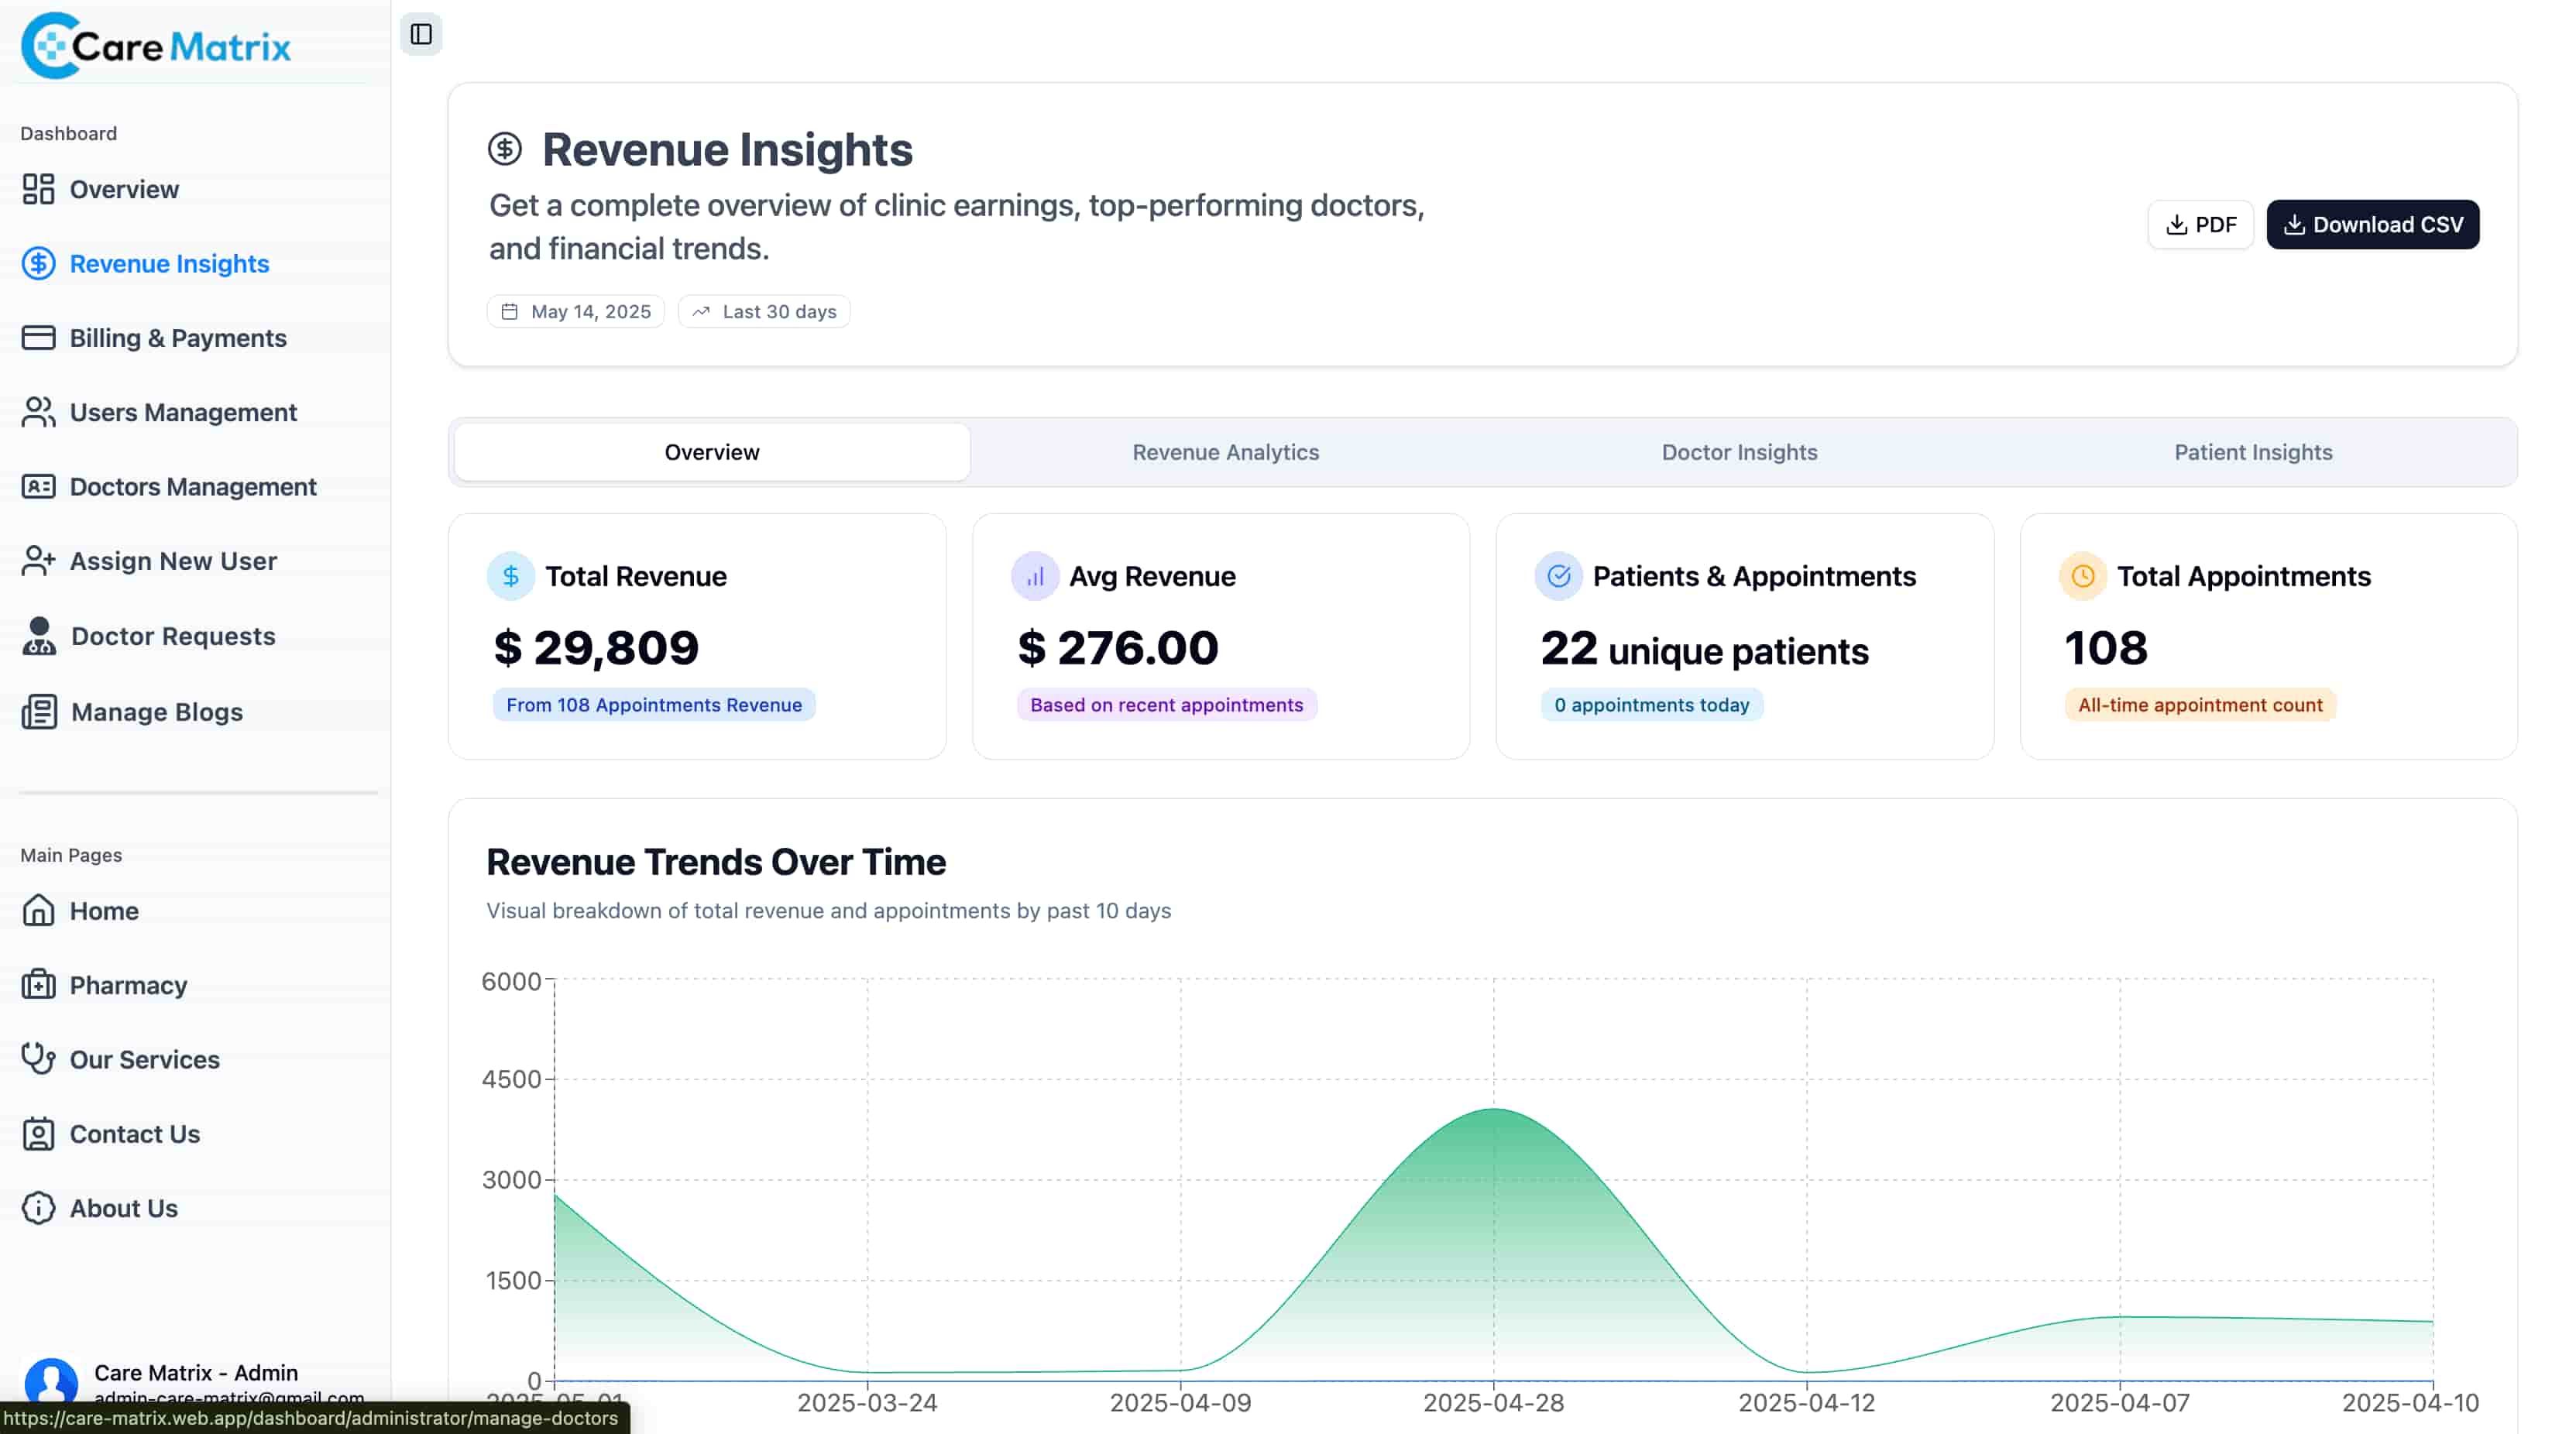Screen dimensions: 2576x1434
Task: Click the Patients & Appointments check icon
Action: coord(1559,576)
